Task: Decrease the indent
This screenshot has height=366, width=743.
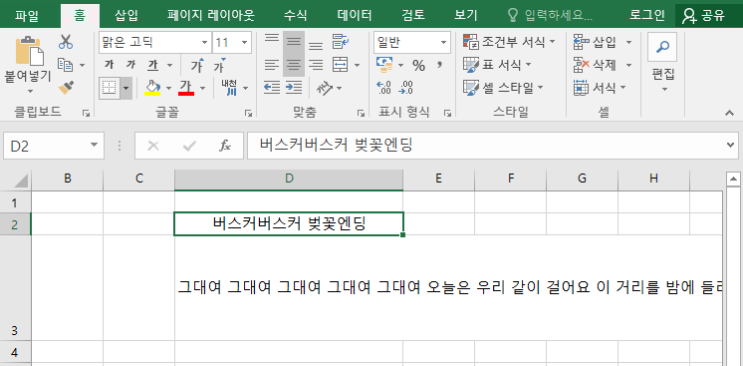Action: (x=272, y=88)
